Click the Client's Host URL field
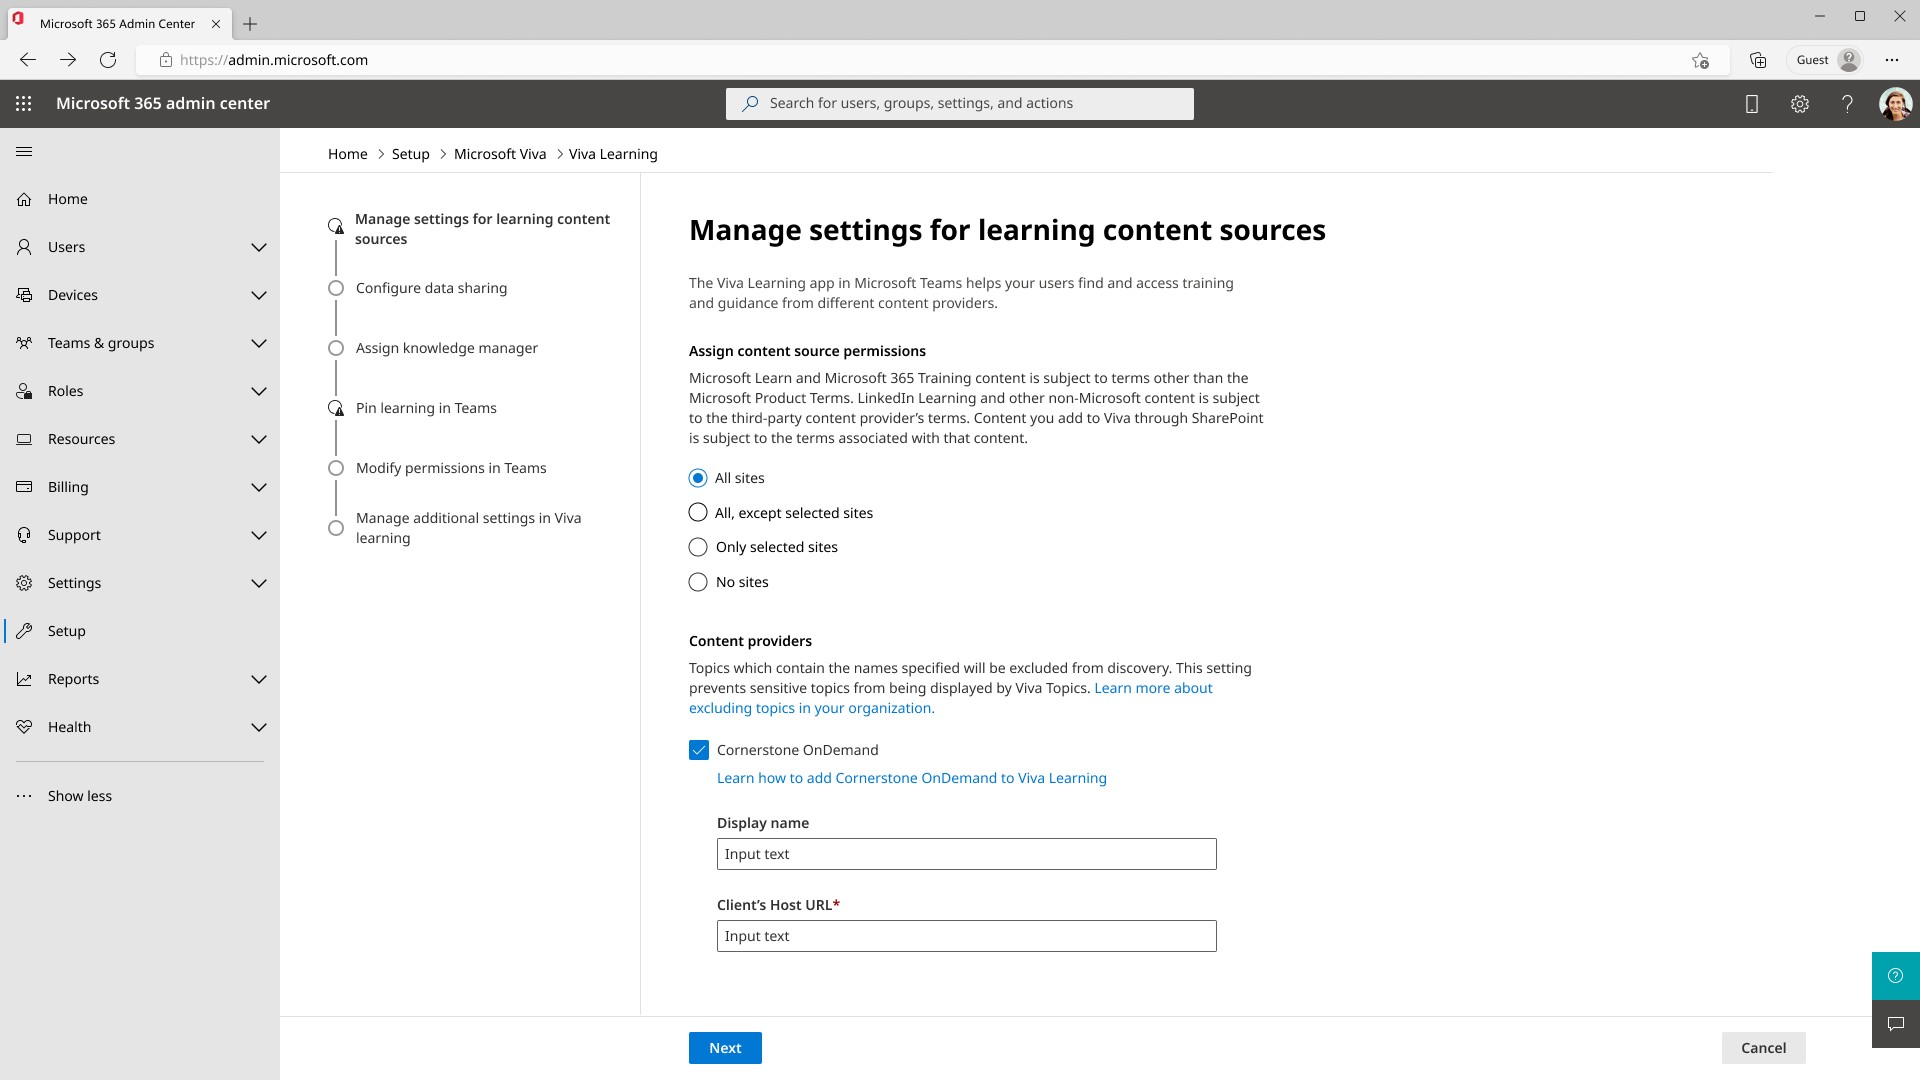1920x1080 pixels. click(x=966, y=936)
